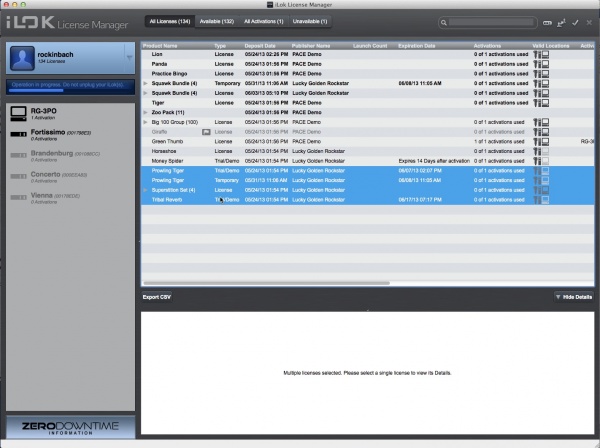Click 'Expires 14 Days after activation' cell

point(434,161)
